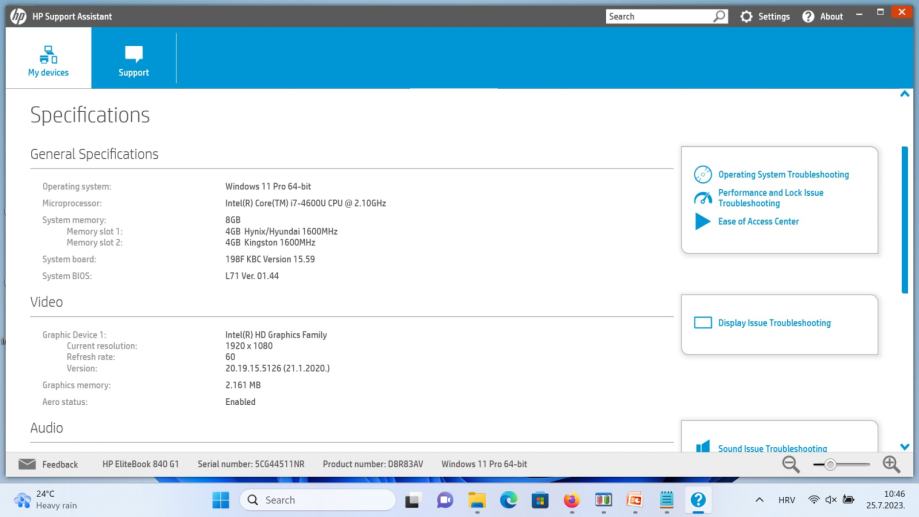Click the Ease of Access play arrow icon

pos(702,222)
